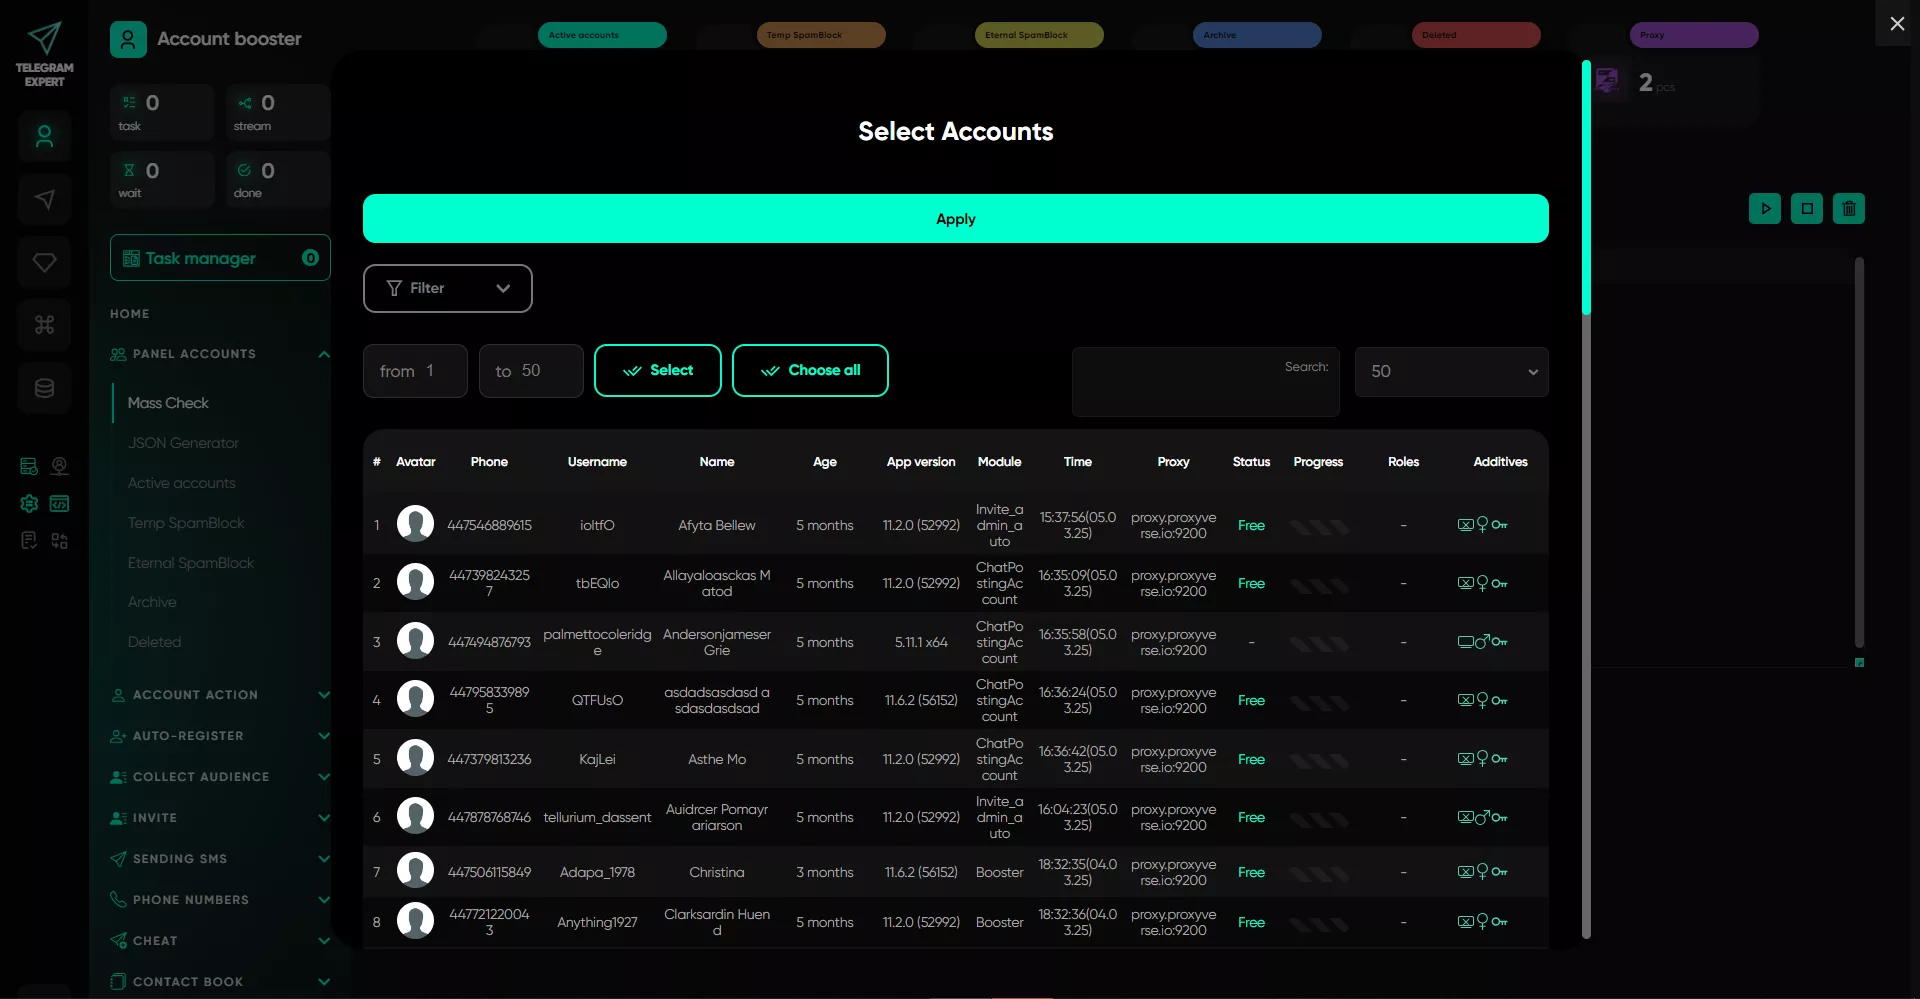This screenshot has width=1920, height=999.
Task: Click the trash delete button
Action: pos(1849,209)
